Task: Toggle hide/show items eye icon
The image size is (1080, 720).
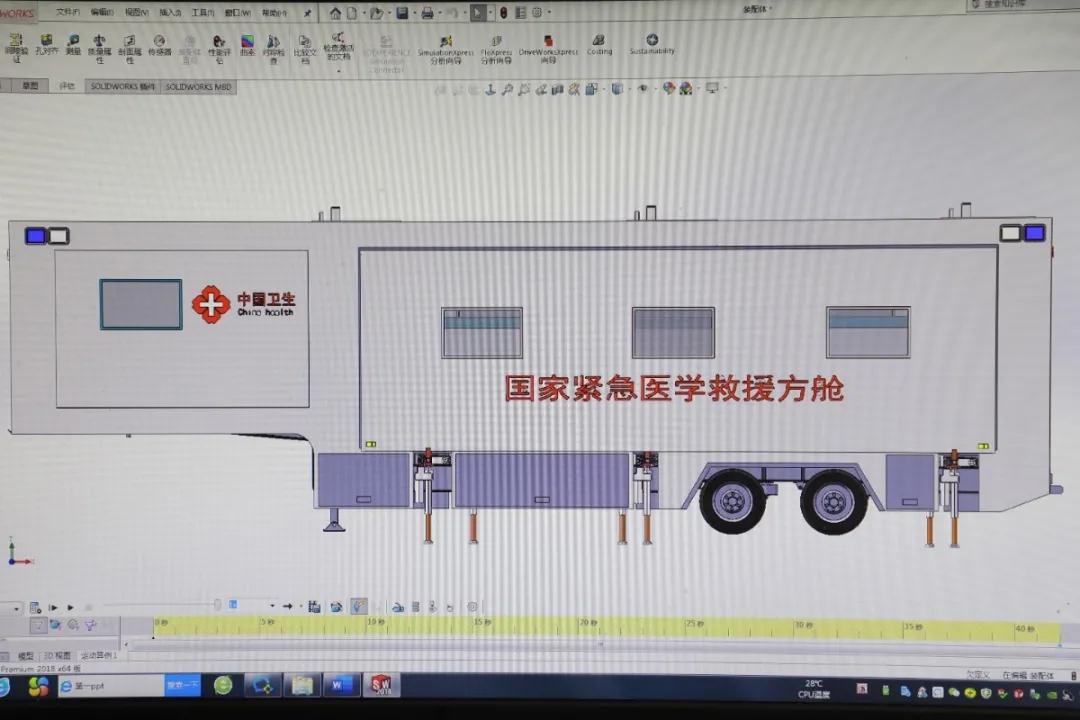Action: pyautogui.click(x=642, y=89)
